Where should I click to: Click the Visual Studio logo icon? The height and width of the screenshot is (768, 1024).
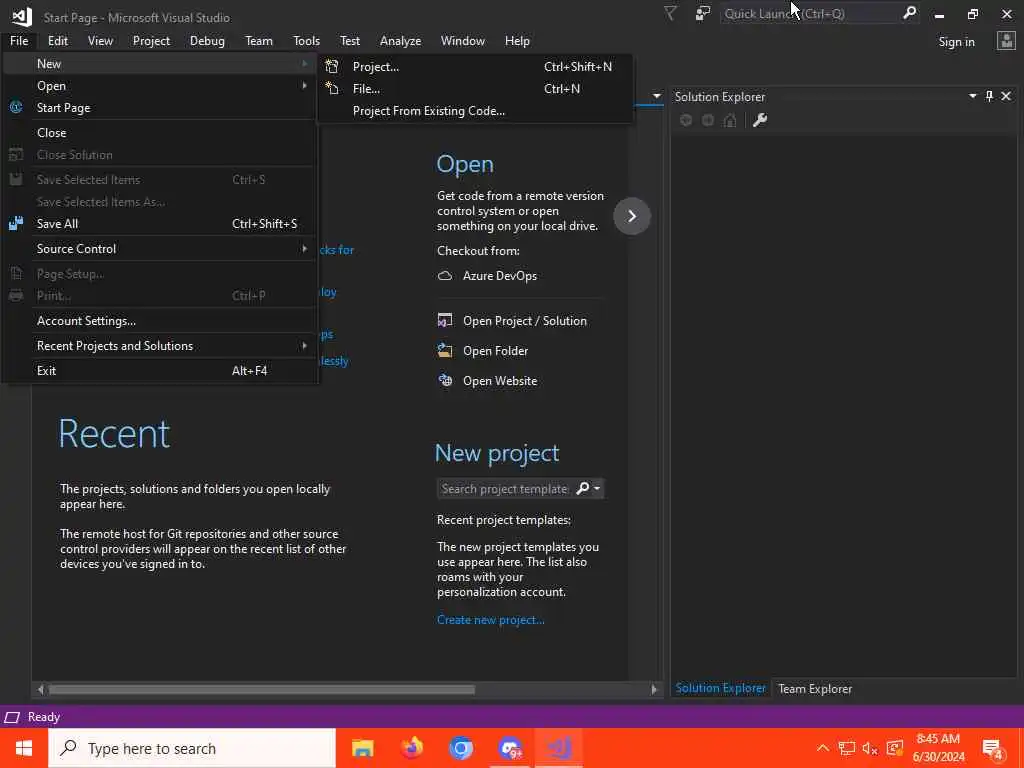point(22,16)
